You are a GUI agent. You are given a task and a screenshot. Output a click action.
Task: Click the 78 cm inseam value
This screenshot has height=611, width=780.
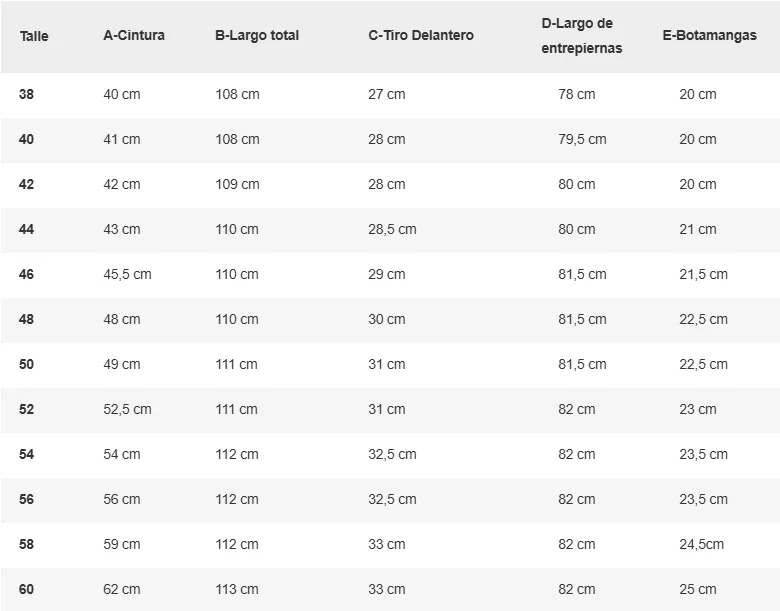577,94
